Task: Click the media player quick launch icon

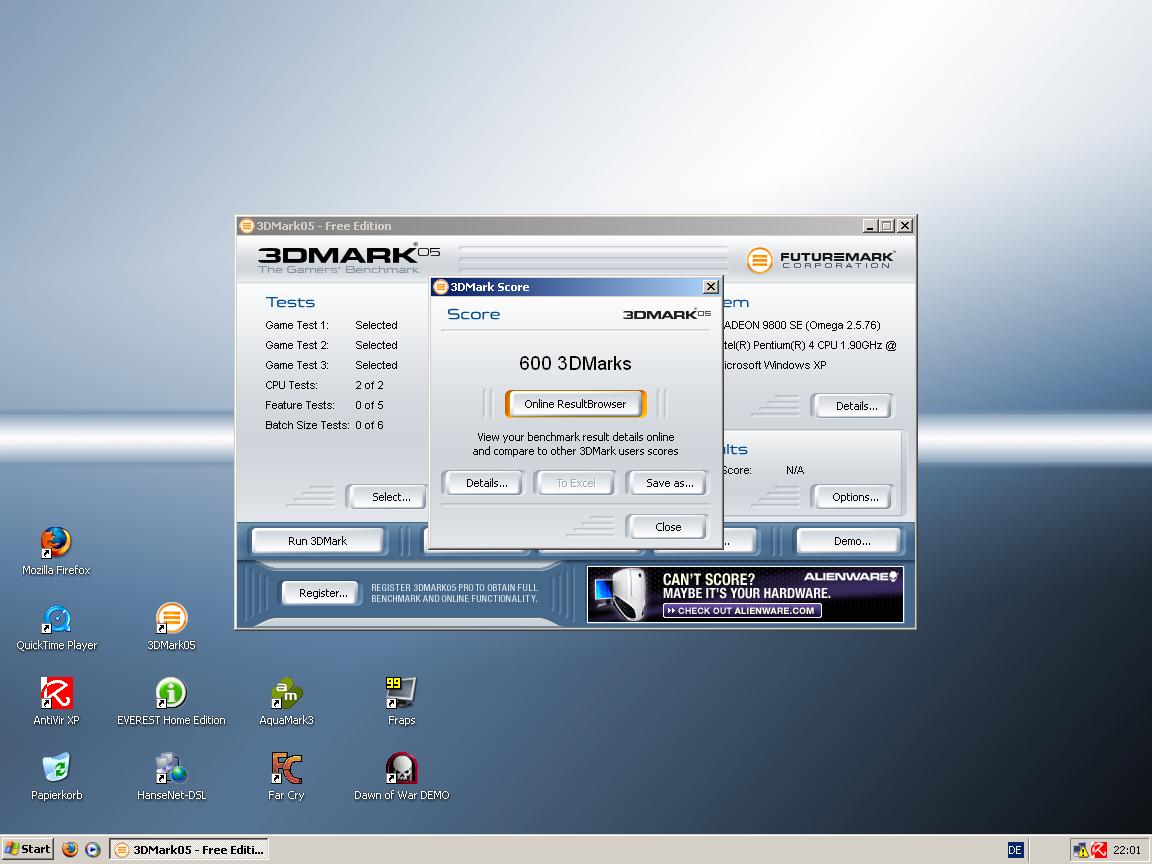Action: coord(93,849)
